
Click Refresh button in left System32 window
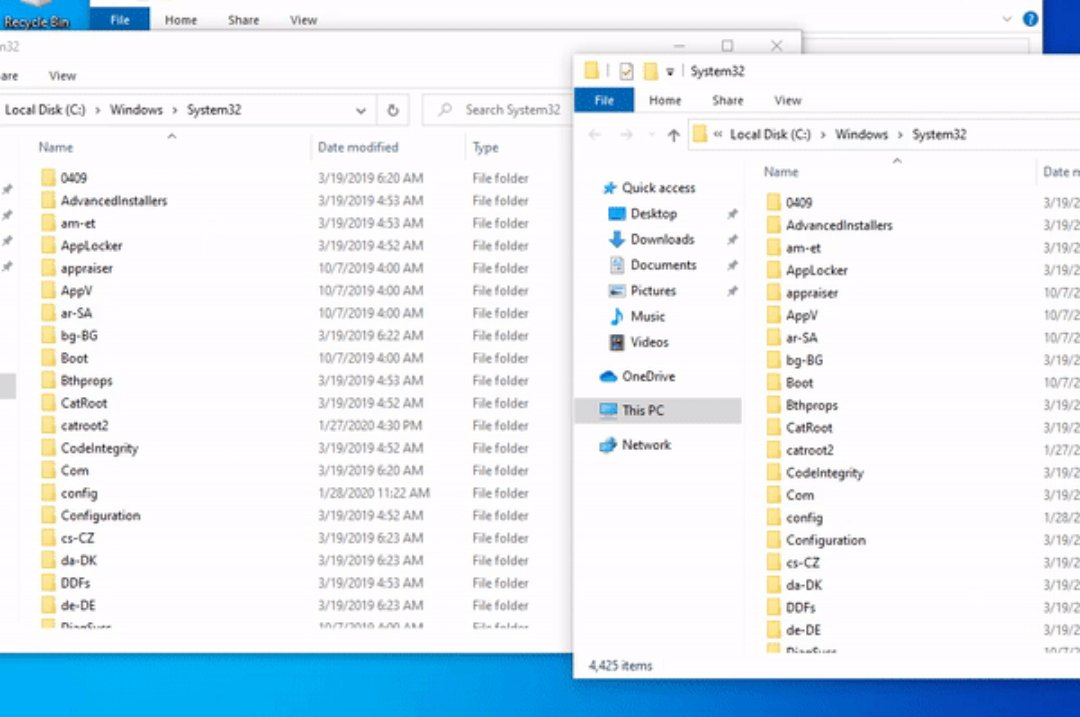(x=393, y=110)
